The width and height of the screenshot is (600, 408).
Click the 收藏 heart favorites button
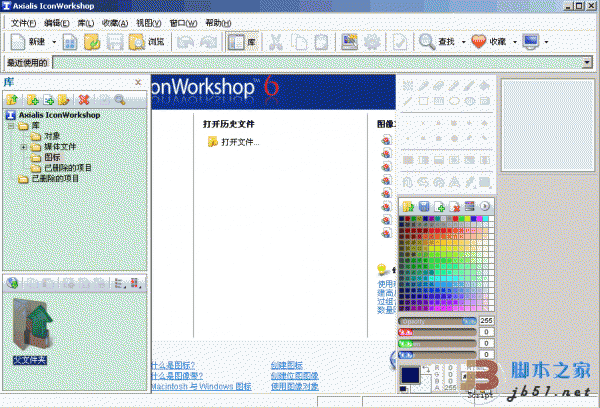pos(489,42)
